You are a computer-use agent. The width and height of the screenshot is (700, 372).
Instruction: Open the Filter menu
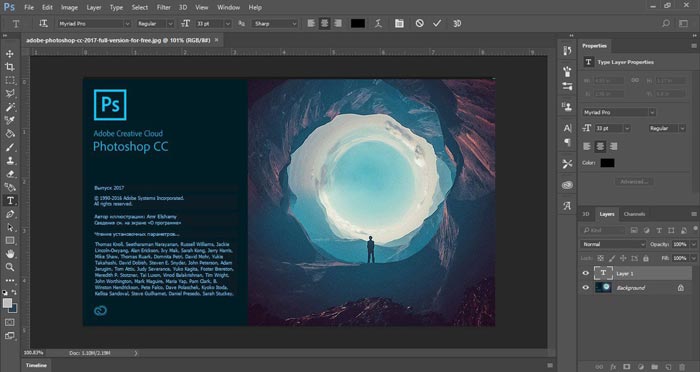point(163,7)
